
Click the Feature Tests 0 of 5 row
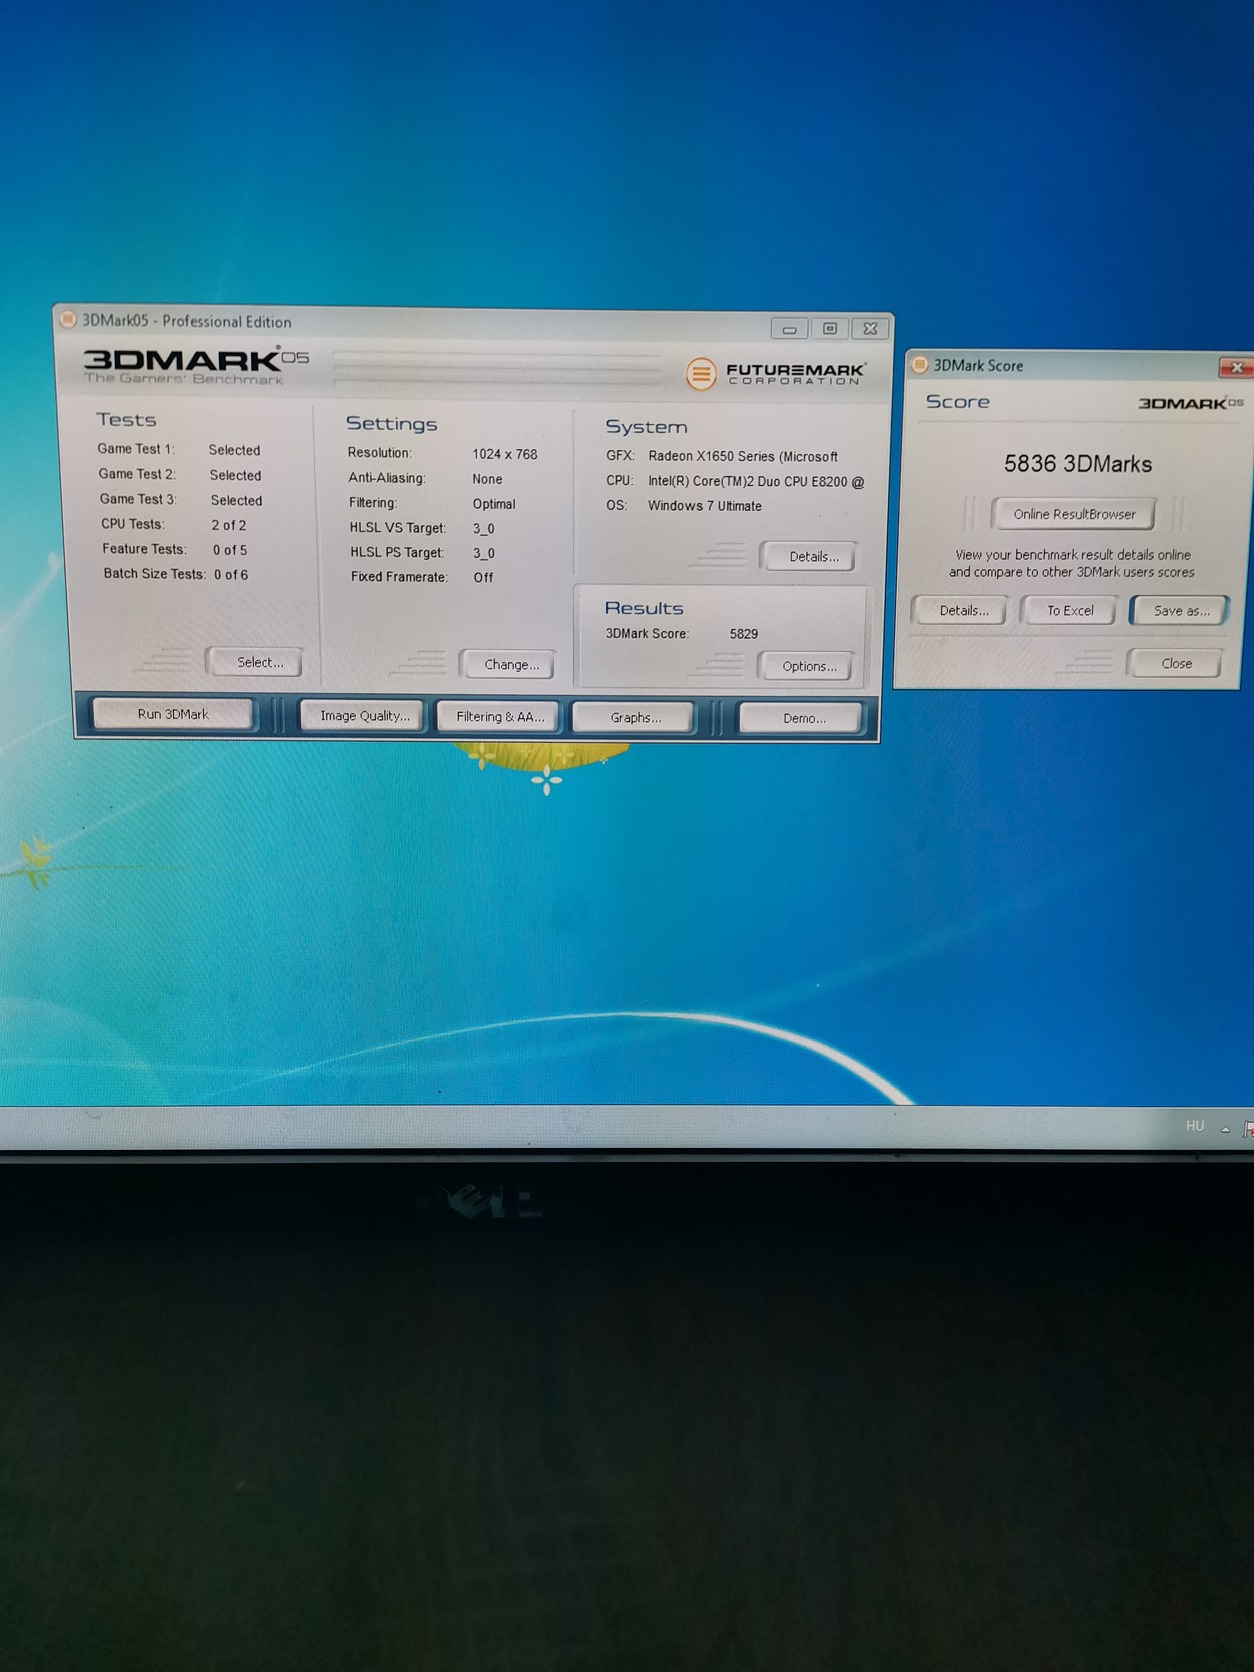pyautogui.click(x=174, y=550)
